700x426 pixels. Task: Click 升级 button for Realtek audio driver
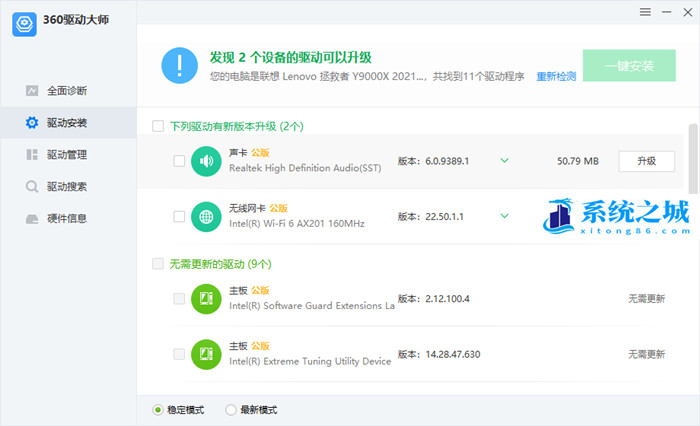point(646,161)
